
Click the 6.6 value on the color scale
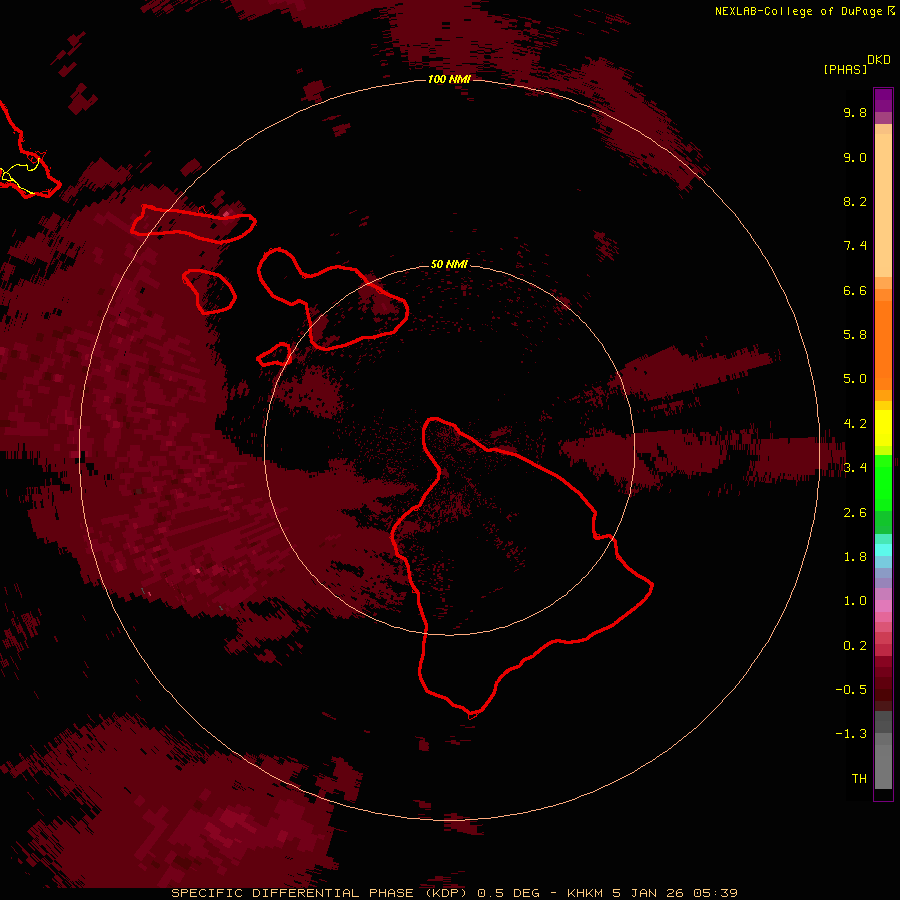point(855,291)
